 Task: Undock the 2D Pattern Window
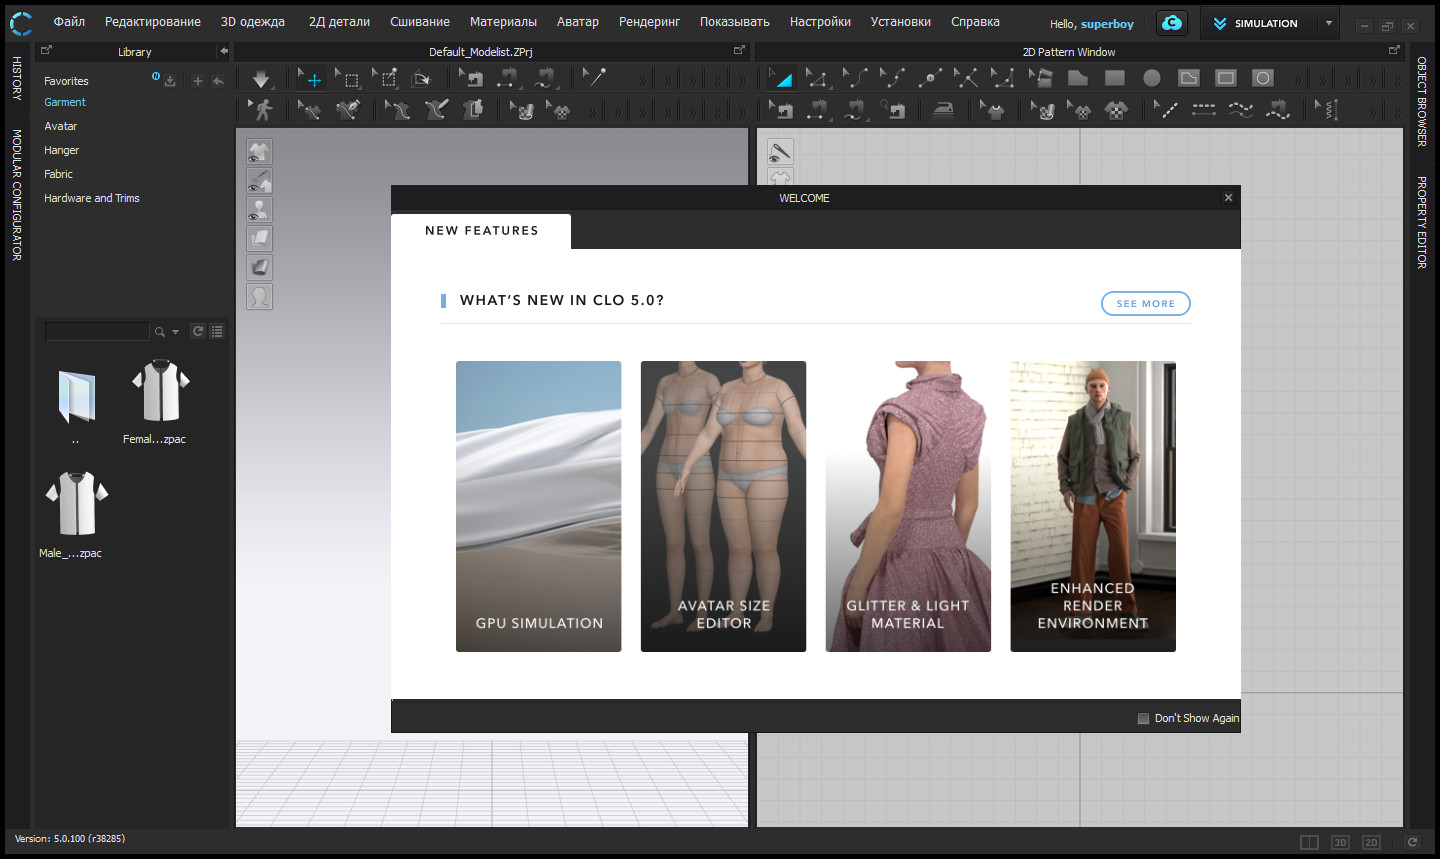[1394, 50]
